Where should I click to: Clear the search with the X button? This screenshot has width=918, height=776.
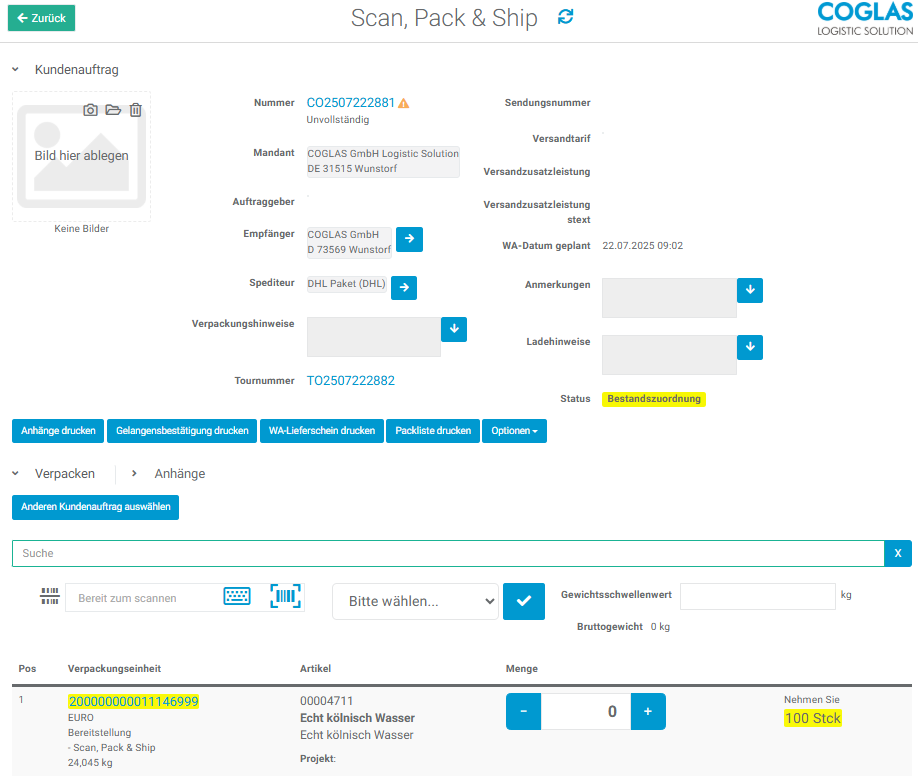tap(898, 554)
